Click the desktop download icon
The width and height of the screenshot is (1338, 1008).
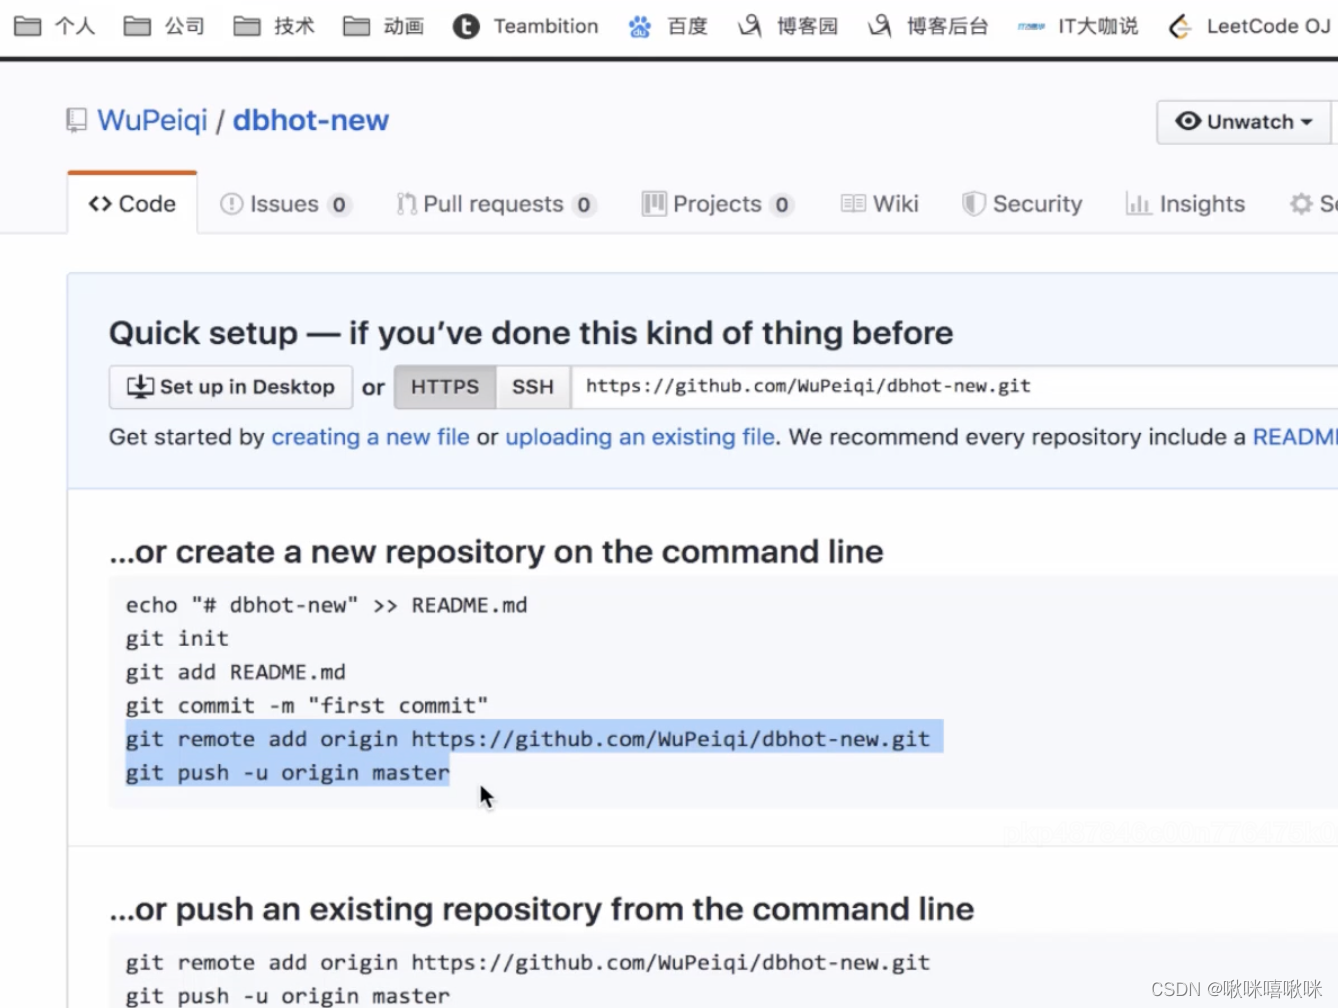click(140, 386)
